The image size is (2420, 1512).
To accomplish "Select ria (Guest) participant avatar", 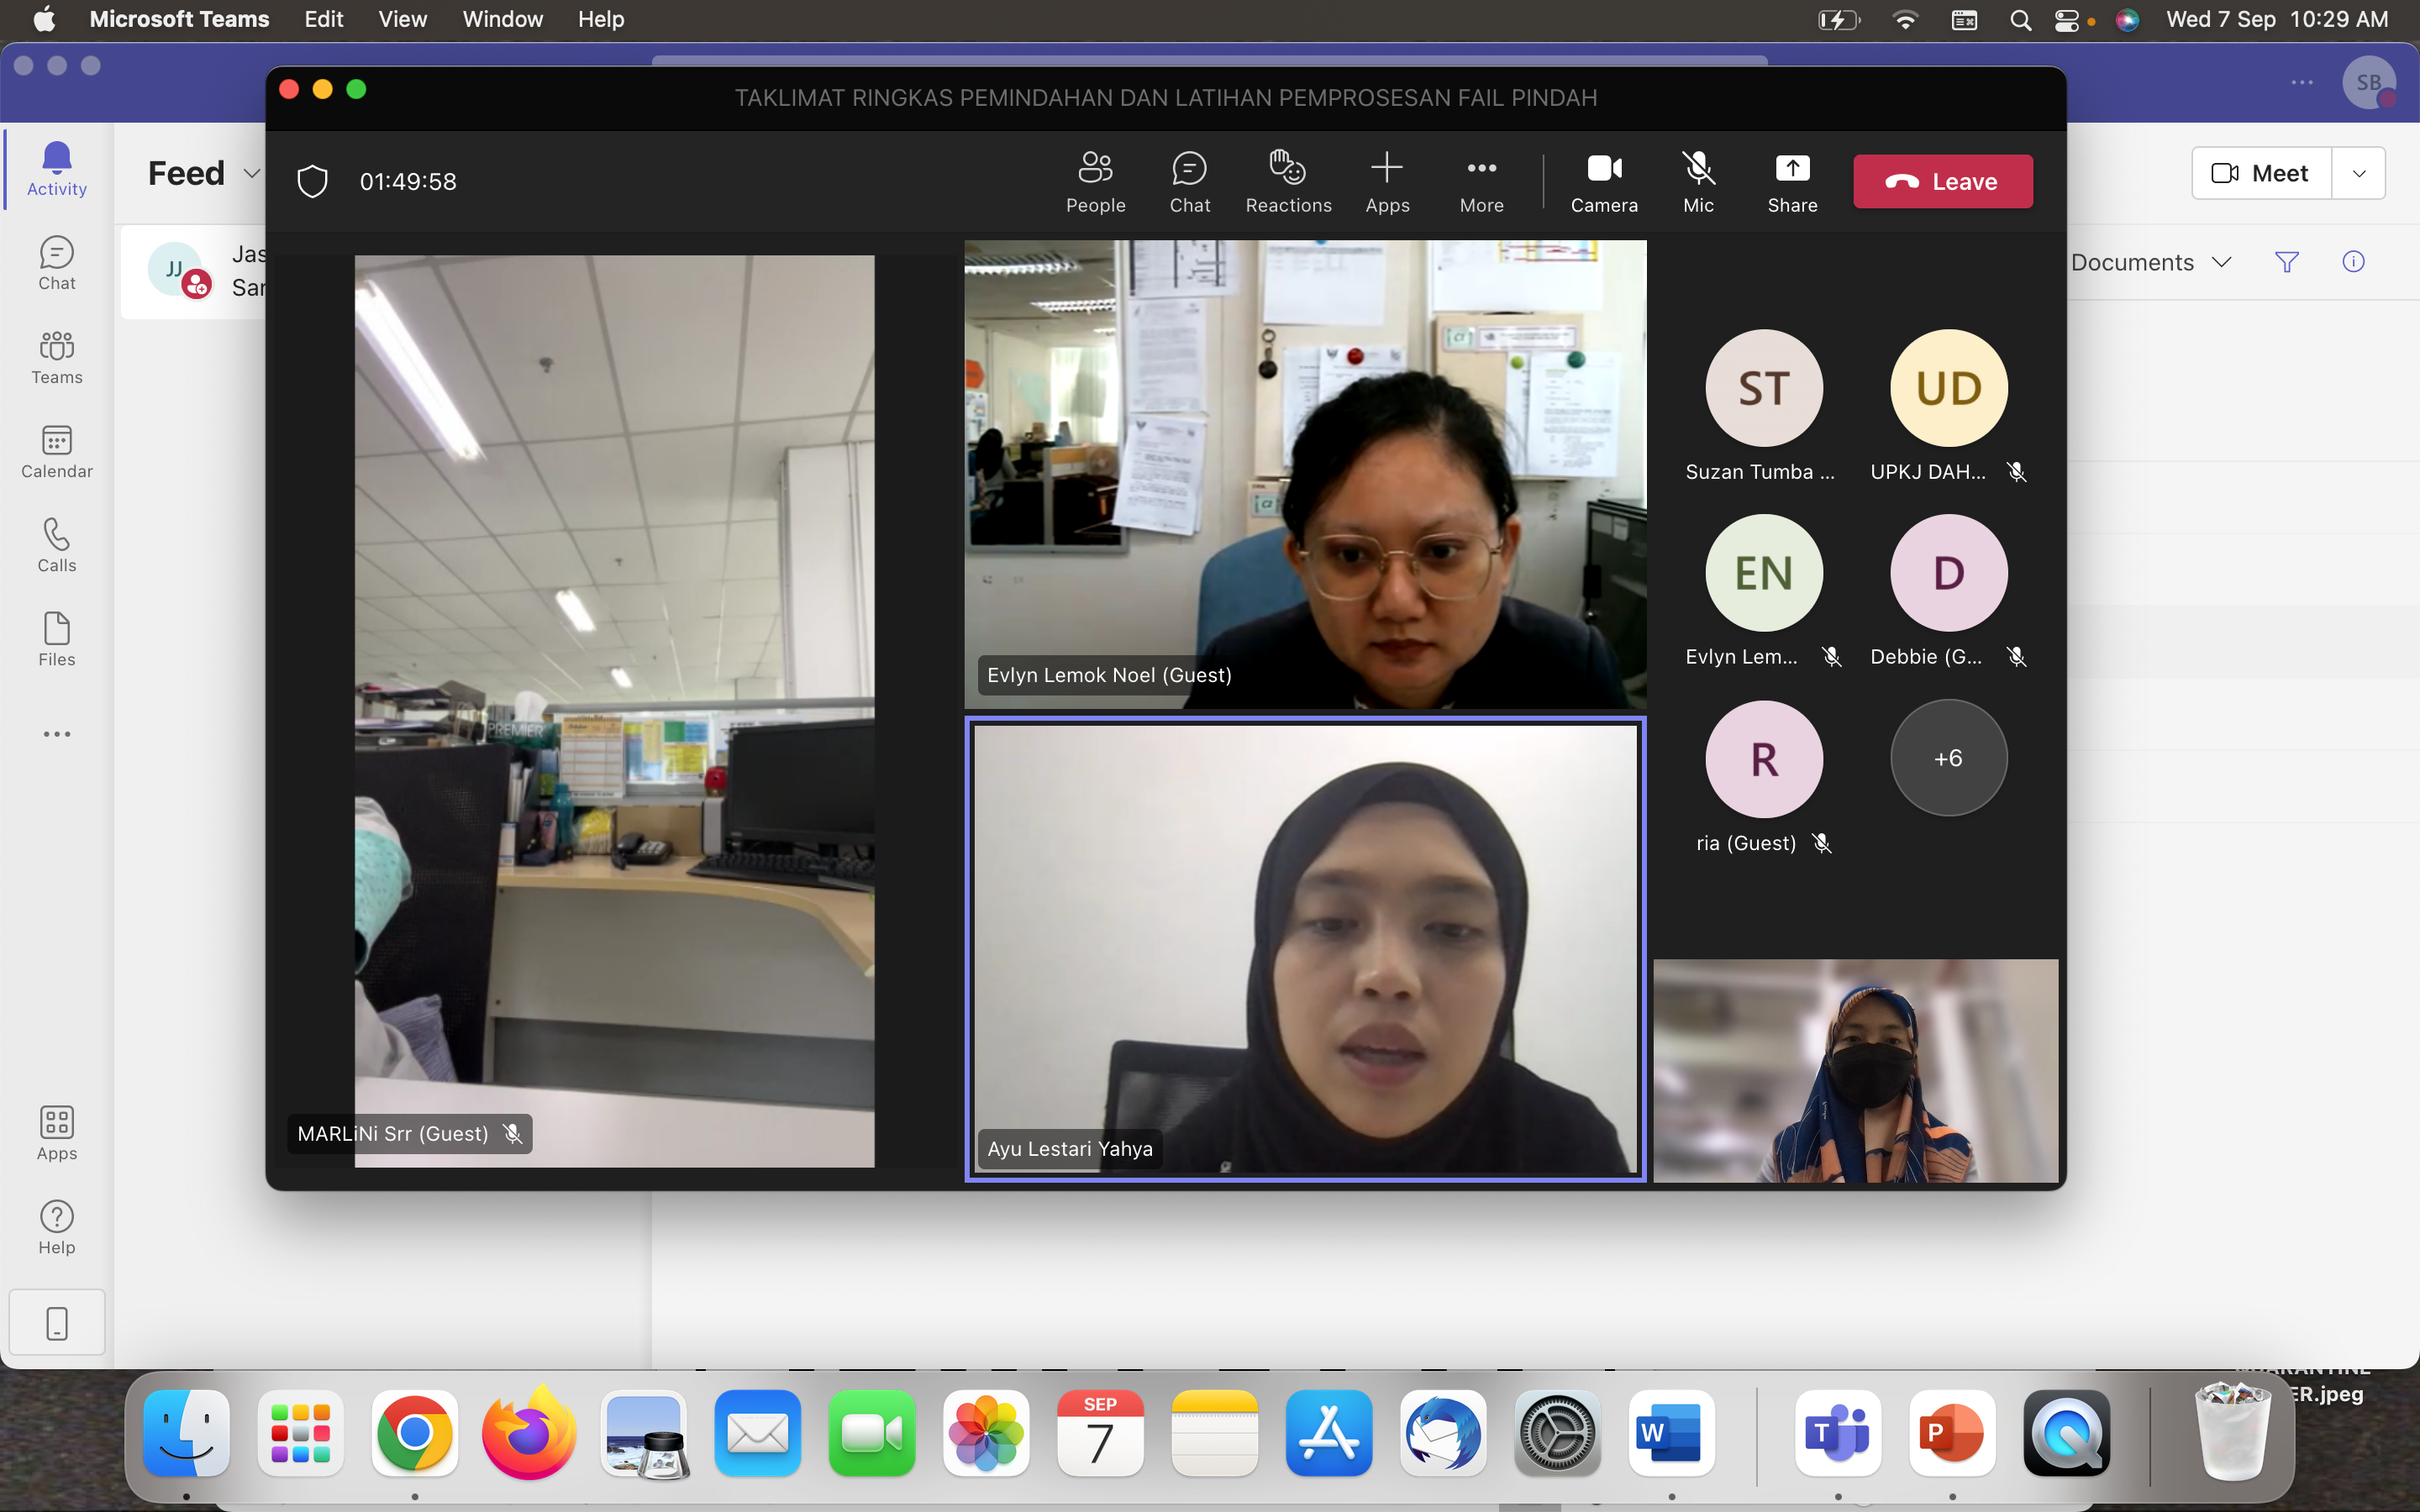I will (1764, 759).
